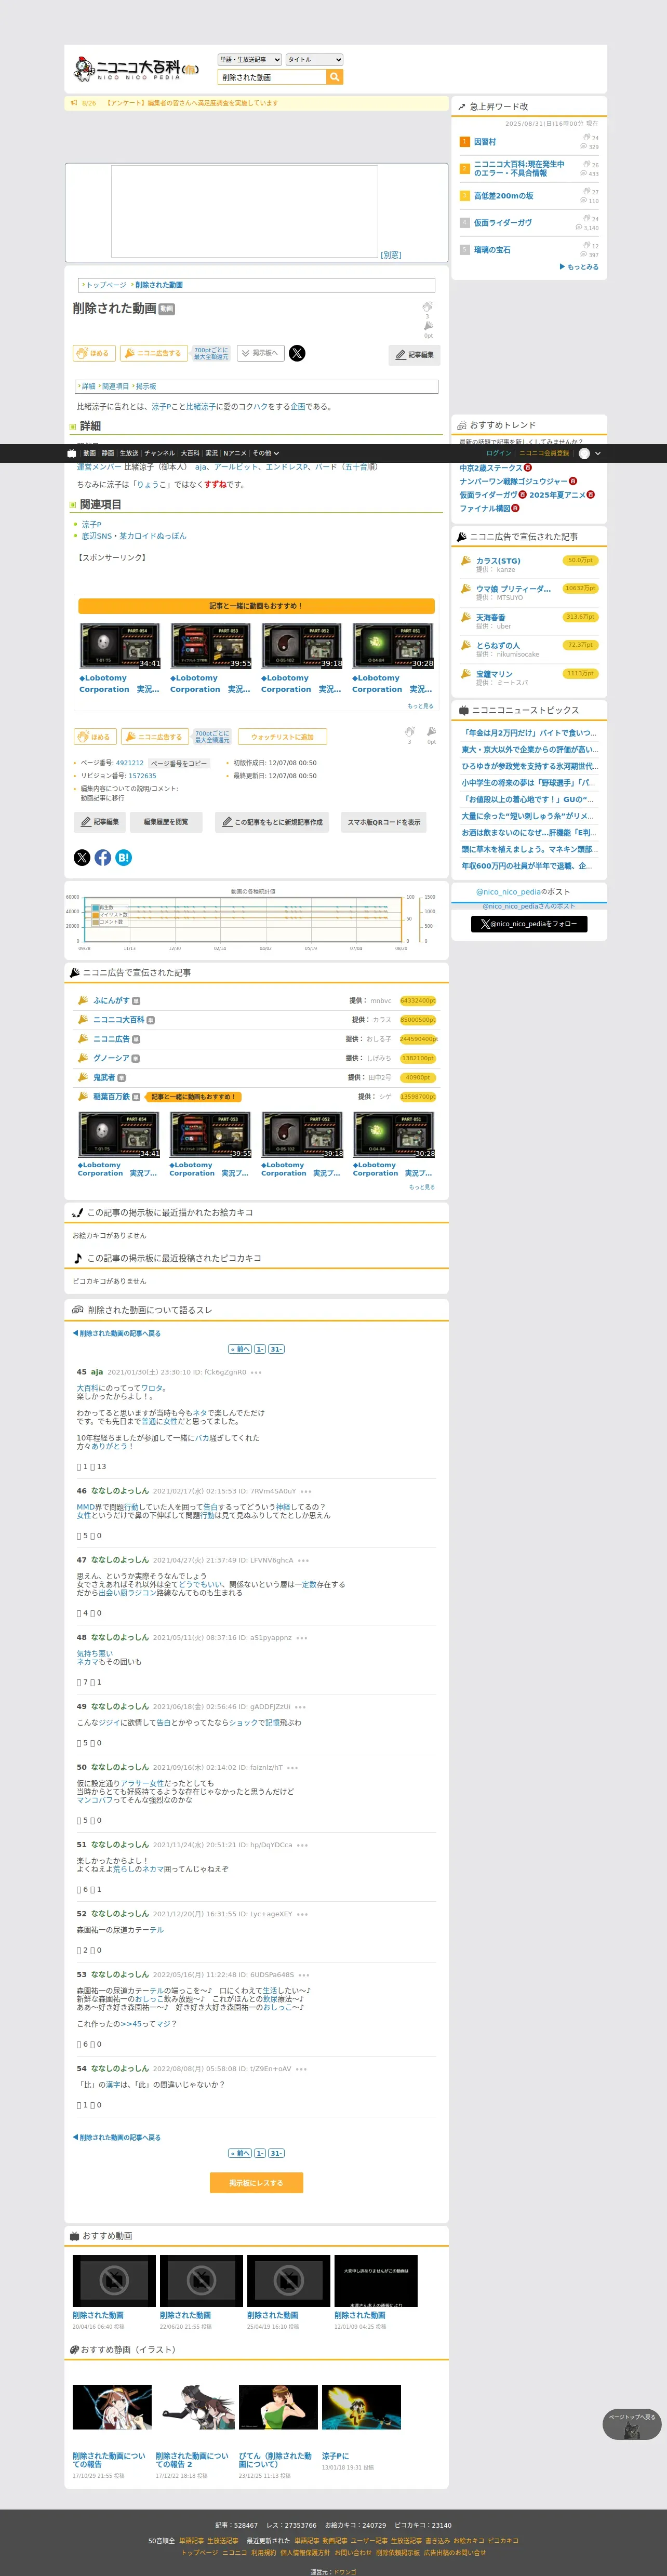
Task: Show the スマホ版QRコード
Action: (384, 822)
